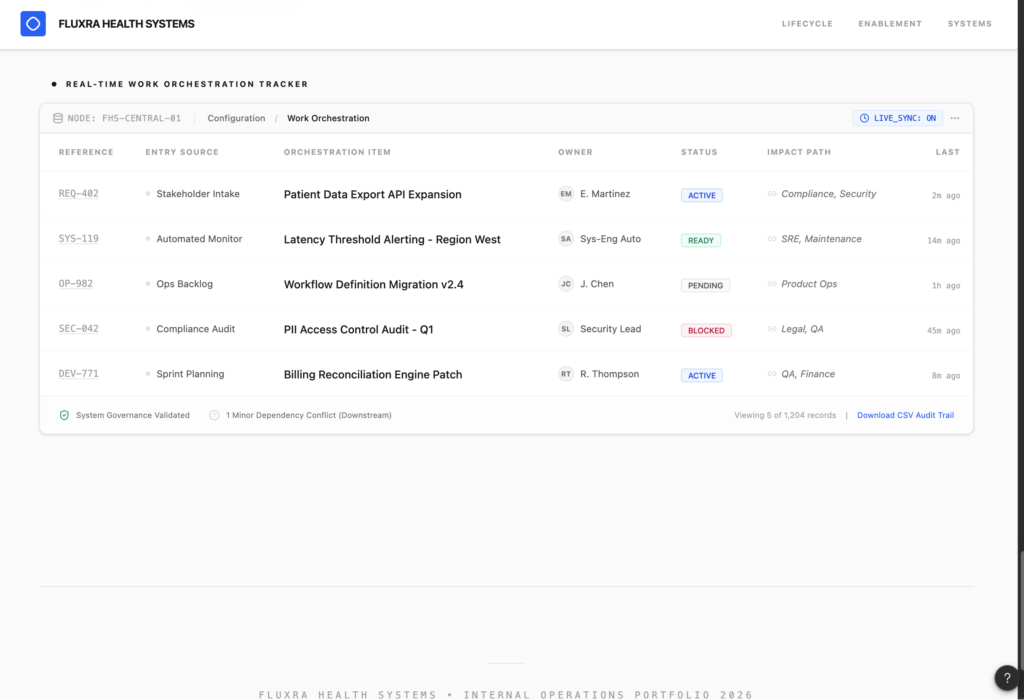Open reference link OP-982
The image size is (1024, 700).
[76, 284]
